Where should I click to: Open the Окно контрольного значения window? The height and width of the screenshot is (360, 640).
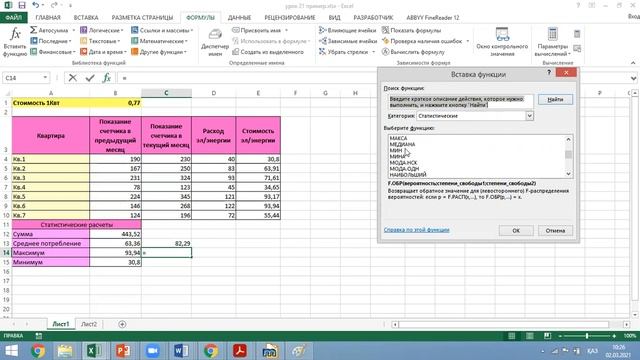tap(502, 42)
